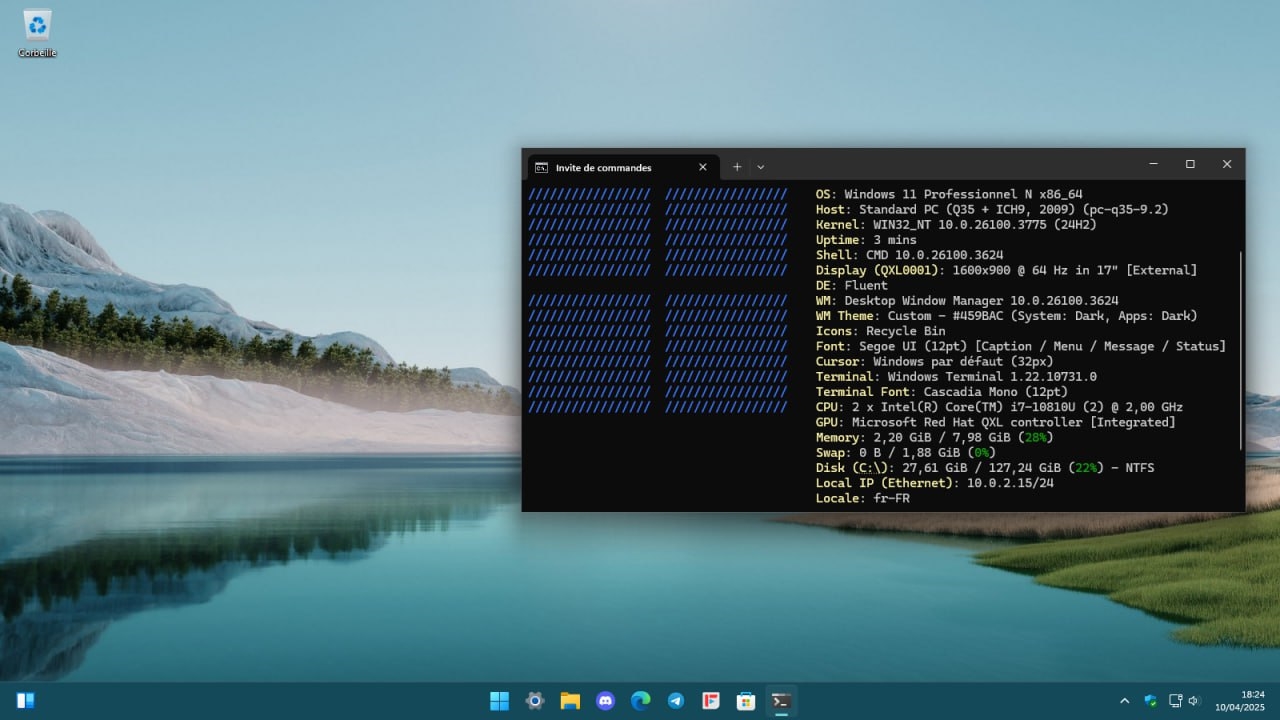
Task: Open Microsoft Store from the taskbar
Action: [746, 701]
